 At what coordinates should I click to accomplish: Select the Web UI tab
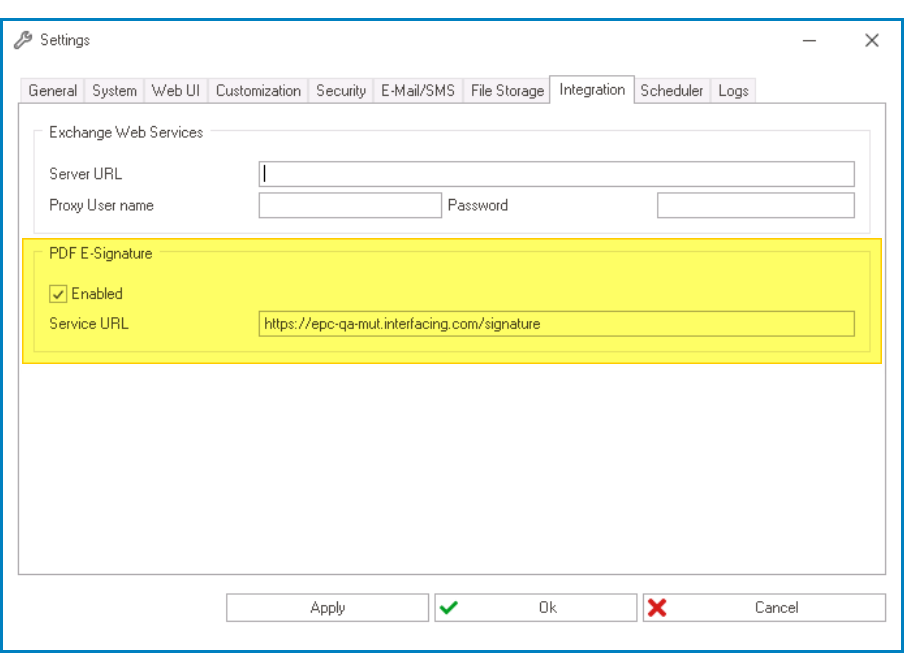click(x=176, y=90)
